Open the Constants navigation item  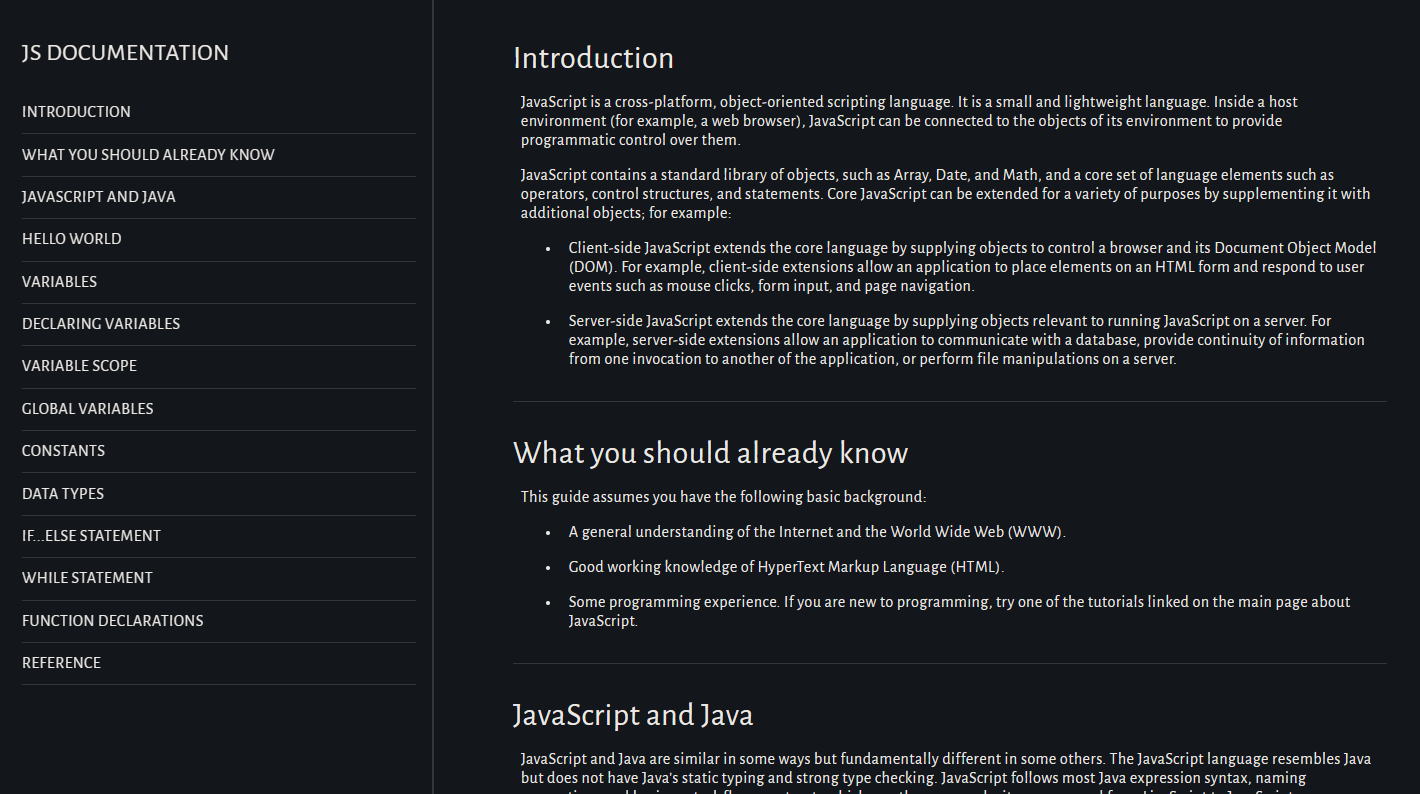63,451
